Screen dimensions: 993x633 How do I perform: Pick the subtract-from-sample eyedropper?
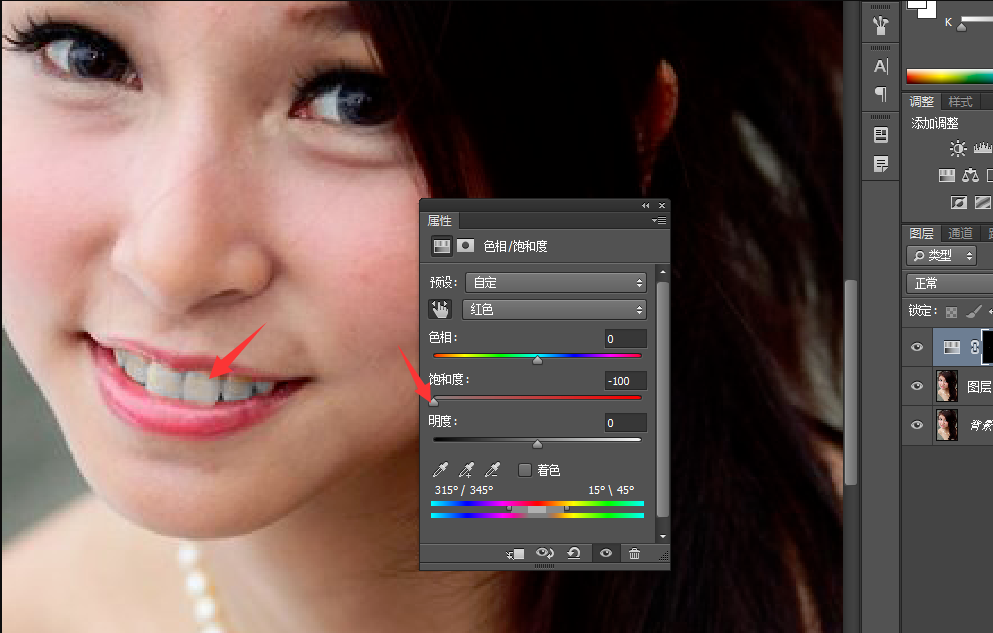pos(492,470)
